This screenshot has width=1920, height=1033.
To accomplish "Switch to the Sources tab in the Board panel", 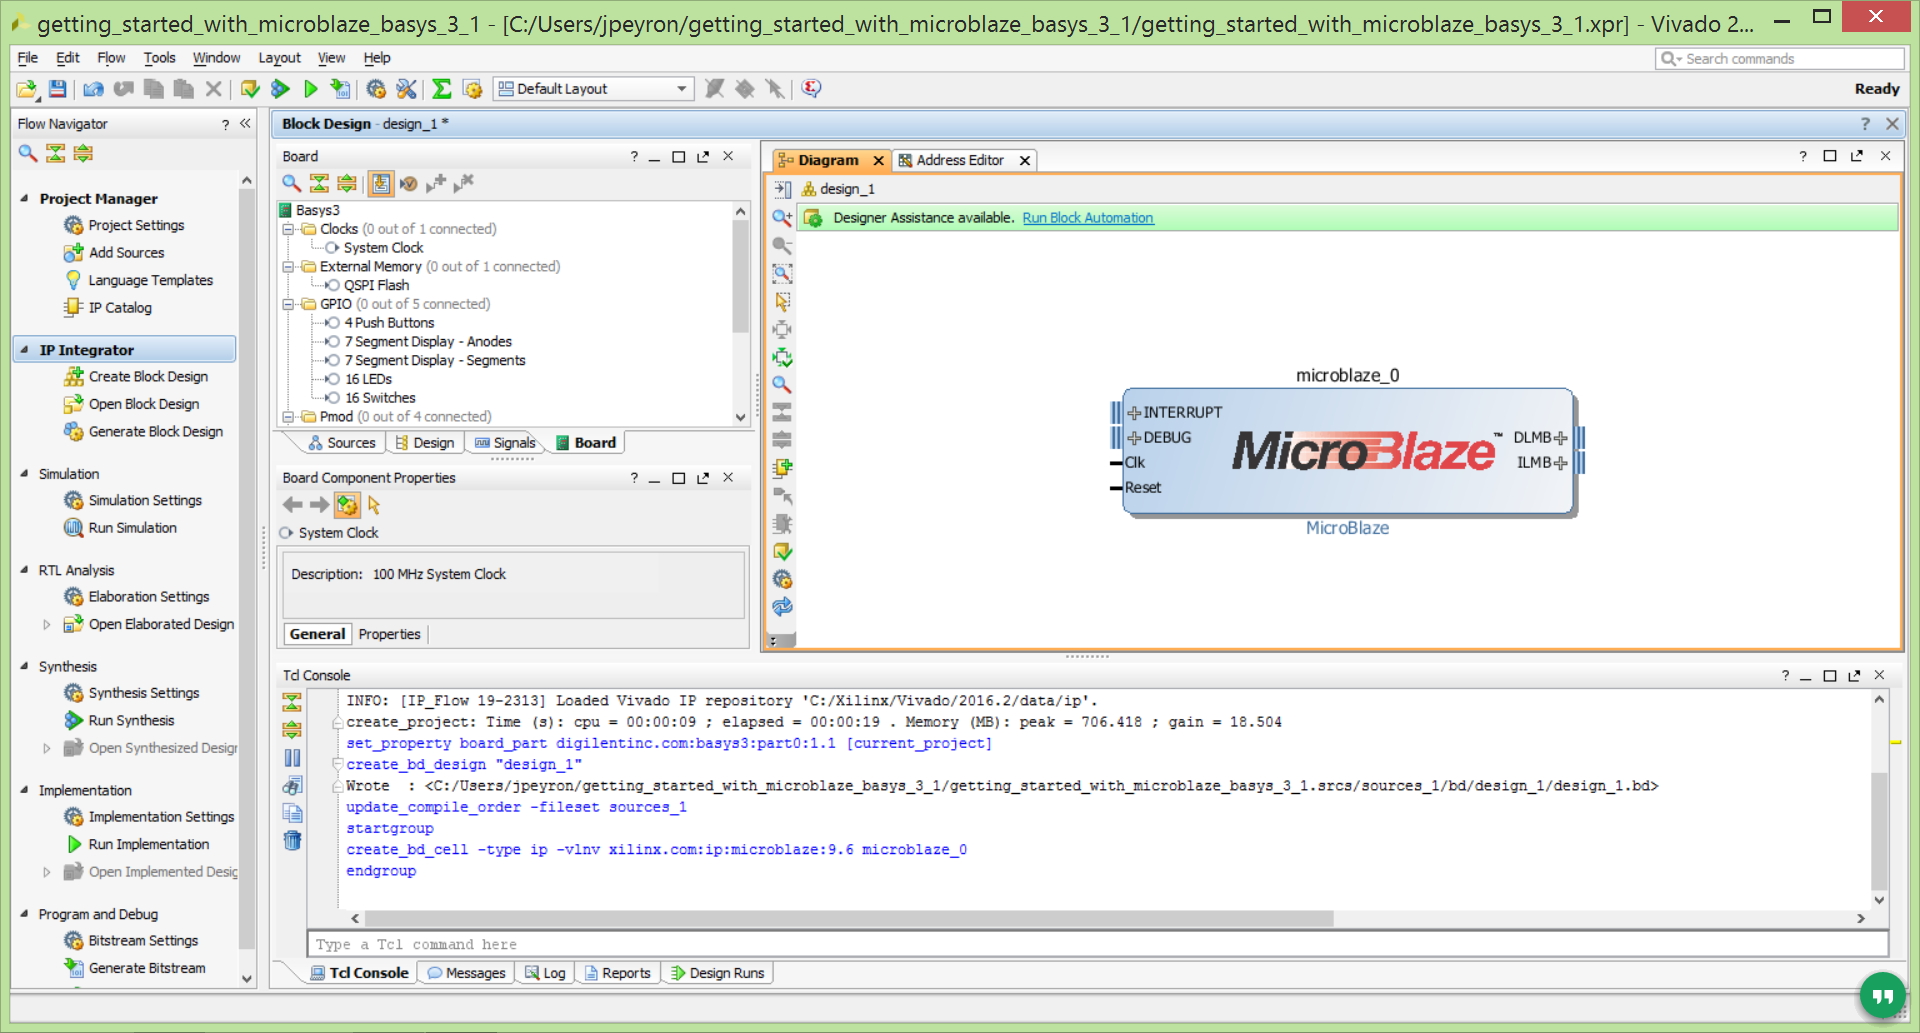I will pos(341,443).
